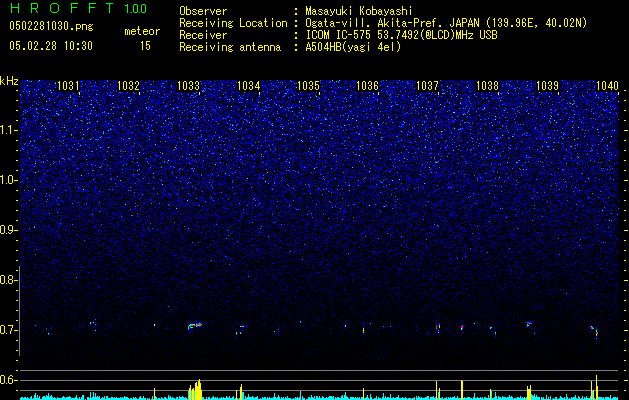Click the 1040 time marker
Image resolution: width=629 pixels, height=400 pixels.
click(607, 86)
